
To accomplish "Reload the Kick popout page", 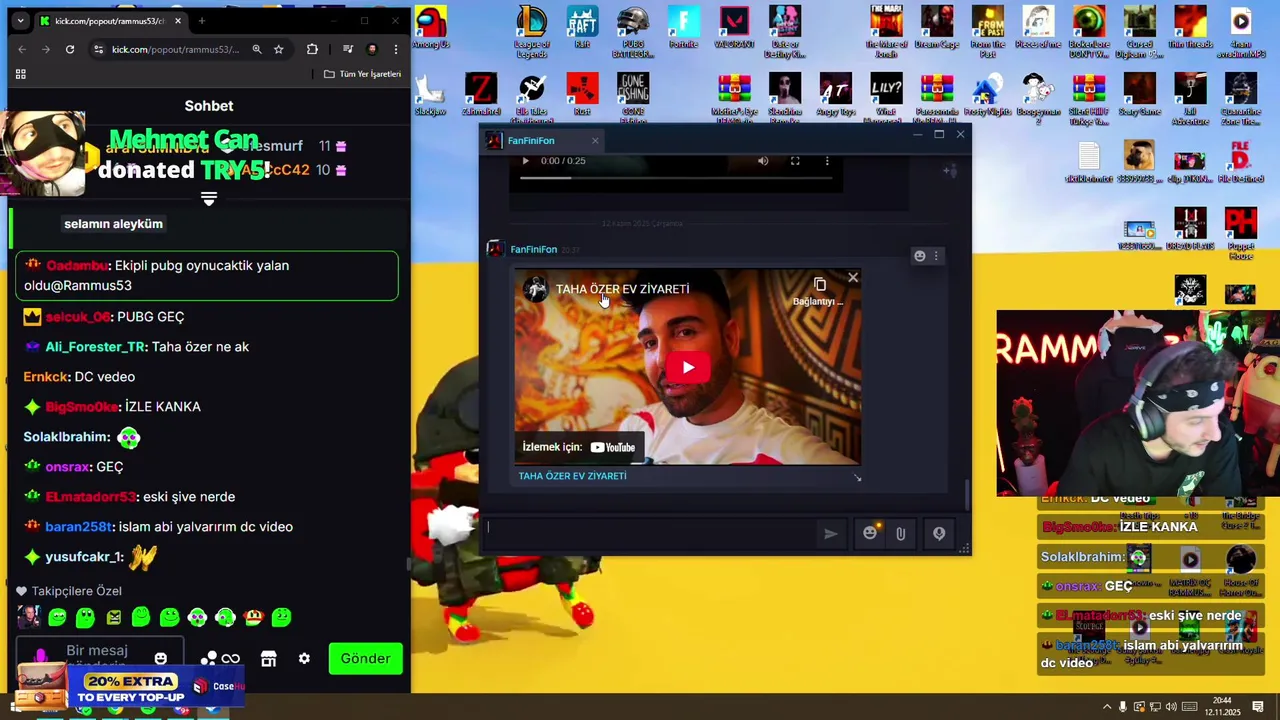I will (x=70, y=49).
